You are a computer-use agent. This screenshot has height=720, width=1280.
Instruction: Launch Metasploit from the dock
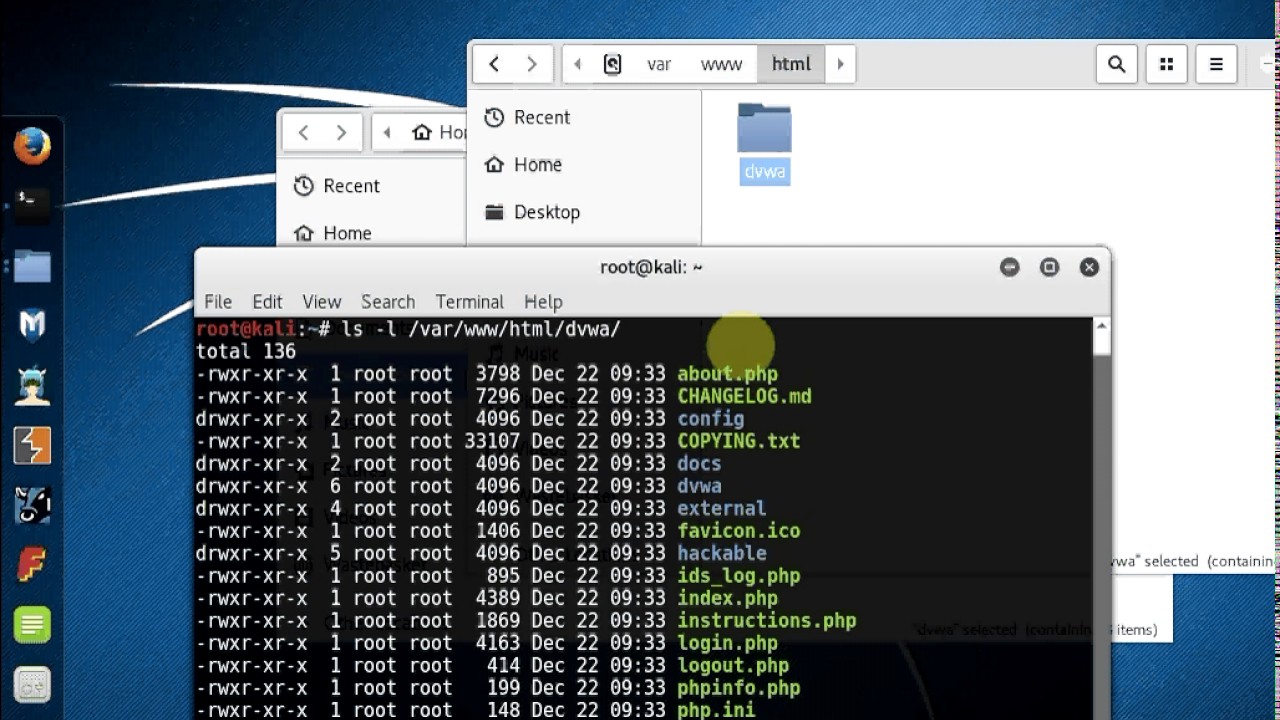point(32,325)
